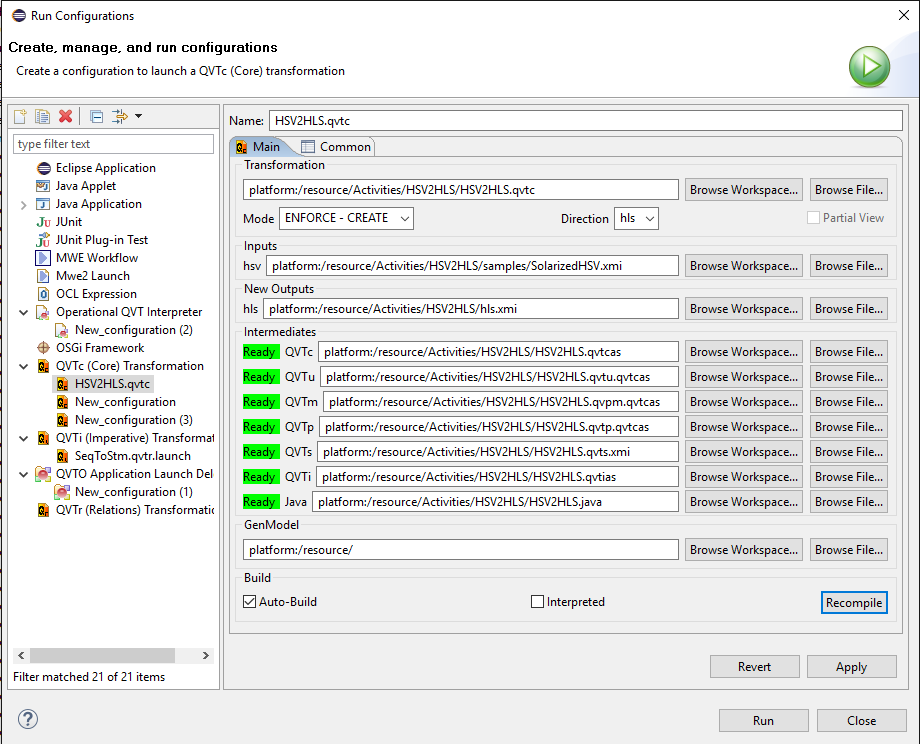
Task: Click the green Ready status for QVTc
Action: 260,352
